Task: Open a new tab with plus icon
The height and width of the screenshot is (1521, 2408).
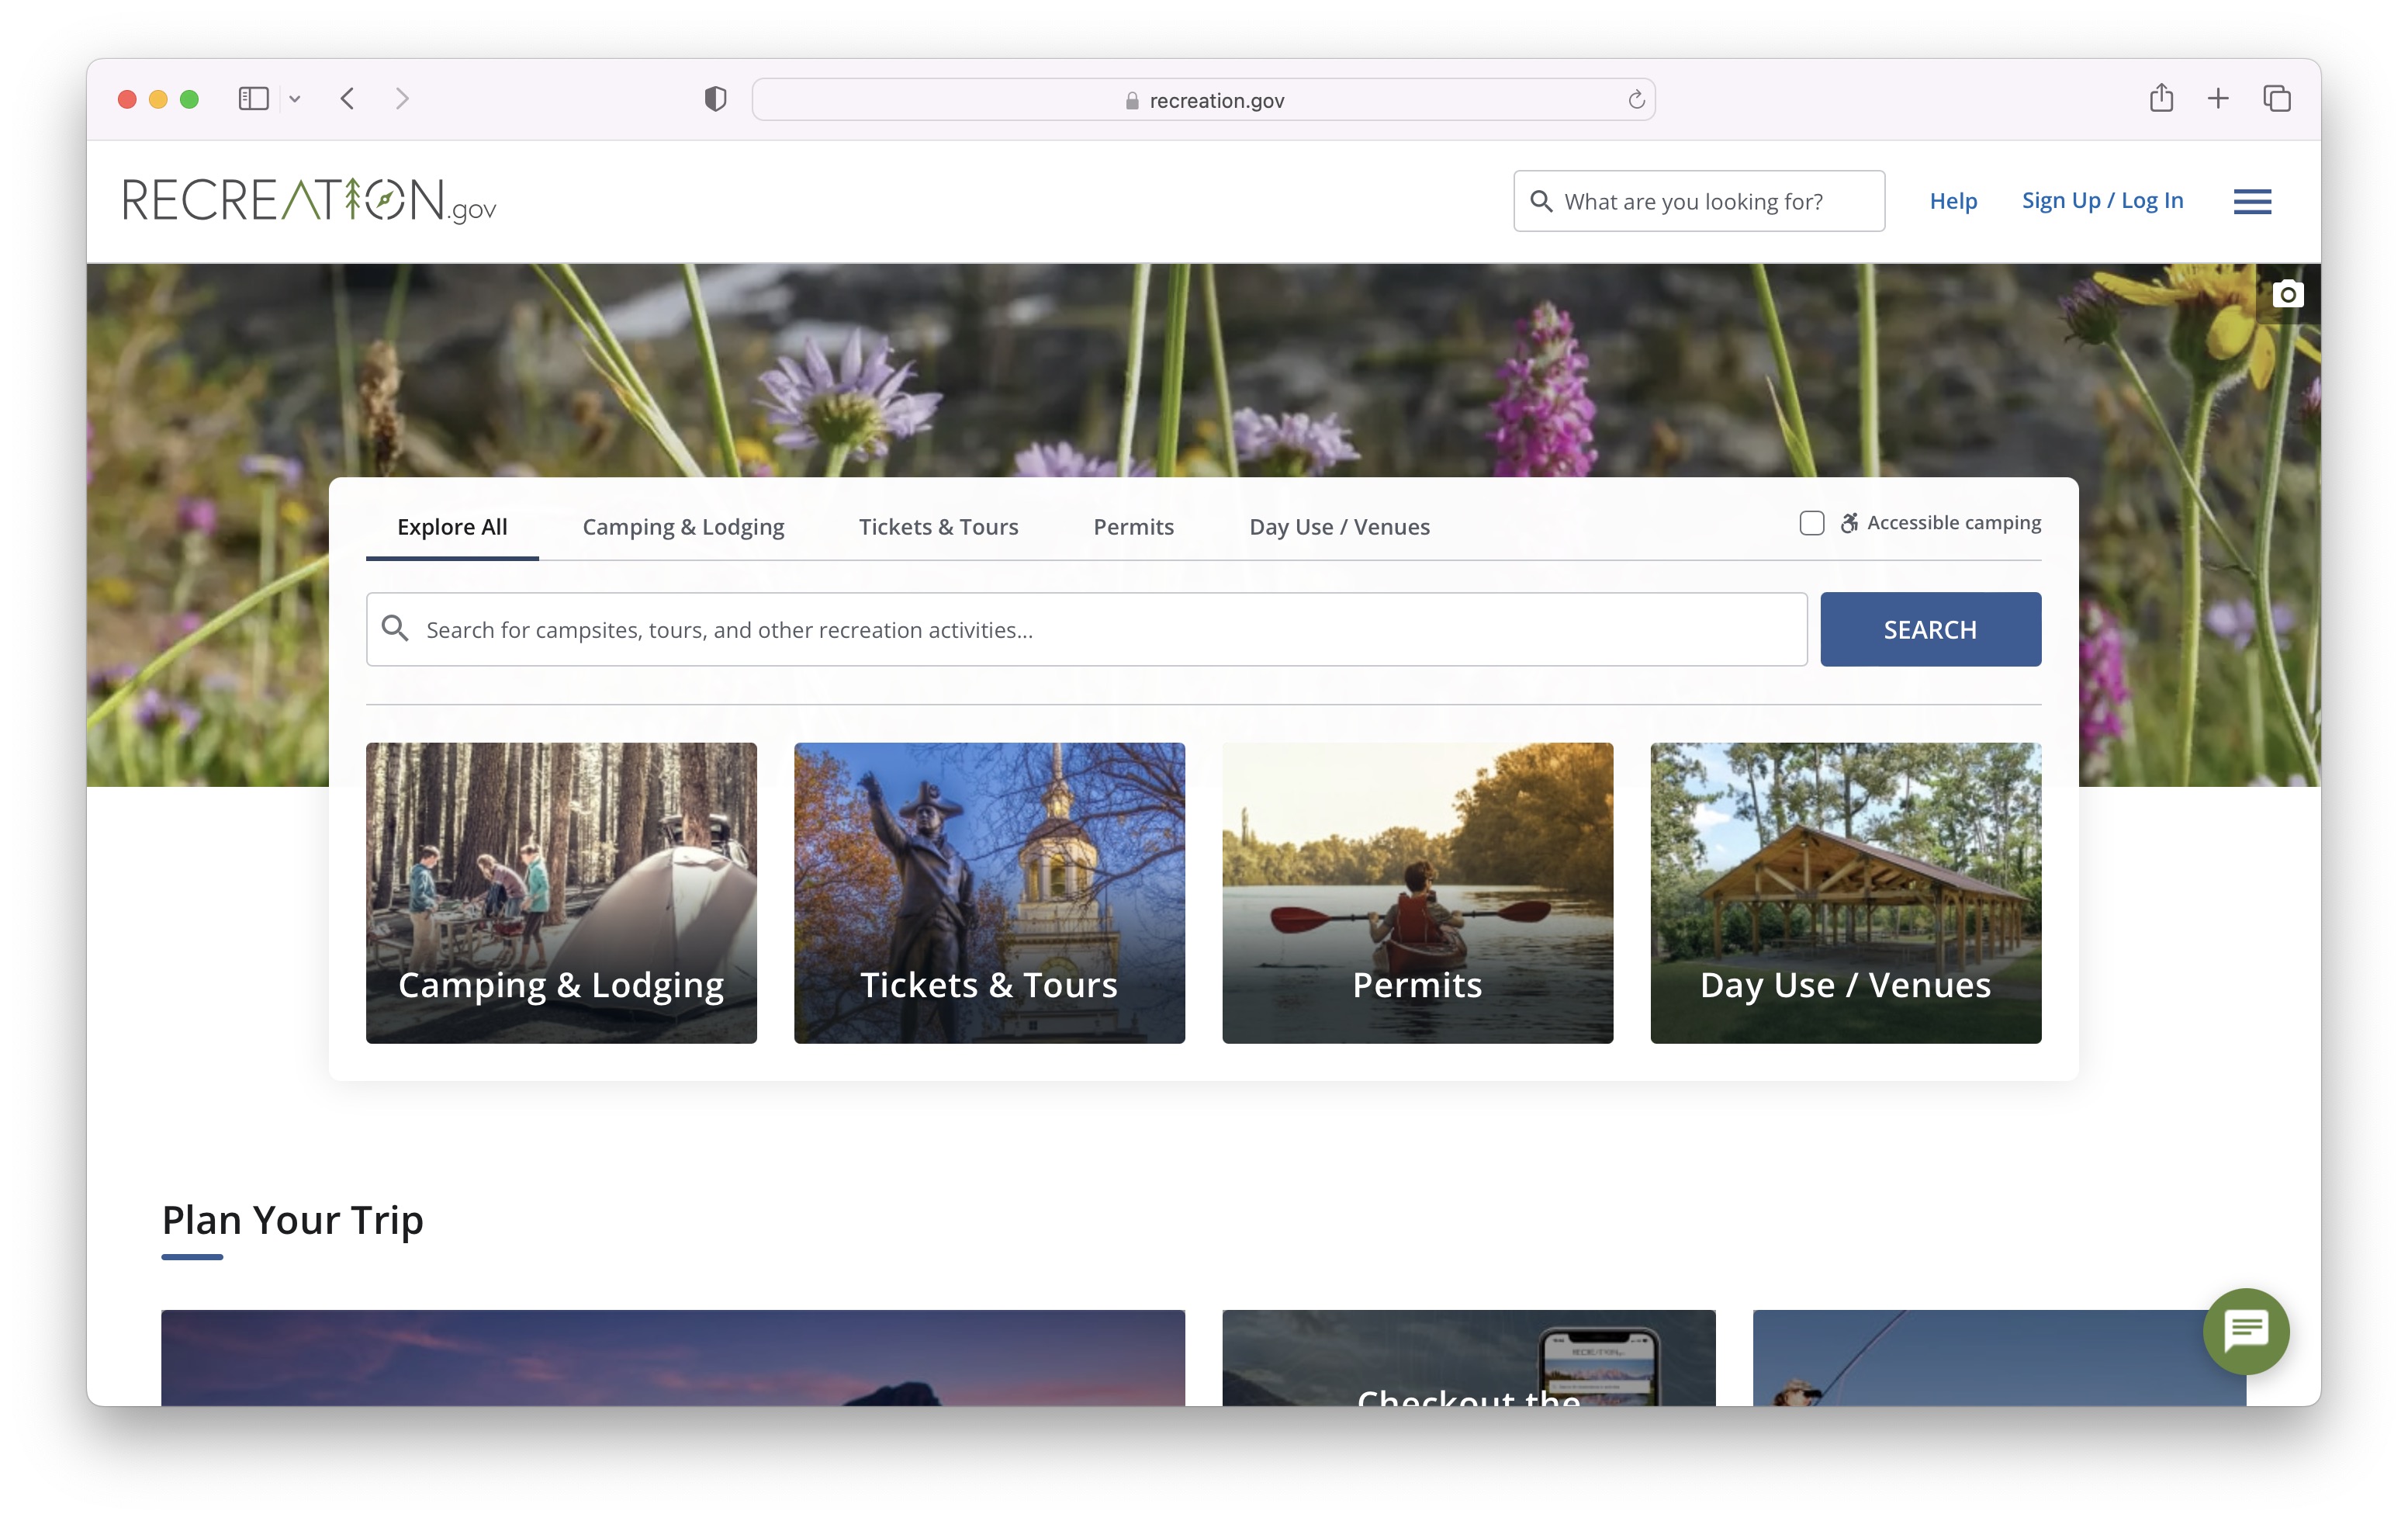Action: click(2218, 99)
